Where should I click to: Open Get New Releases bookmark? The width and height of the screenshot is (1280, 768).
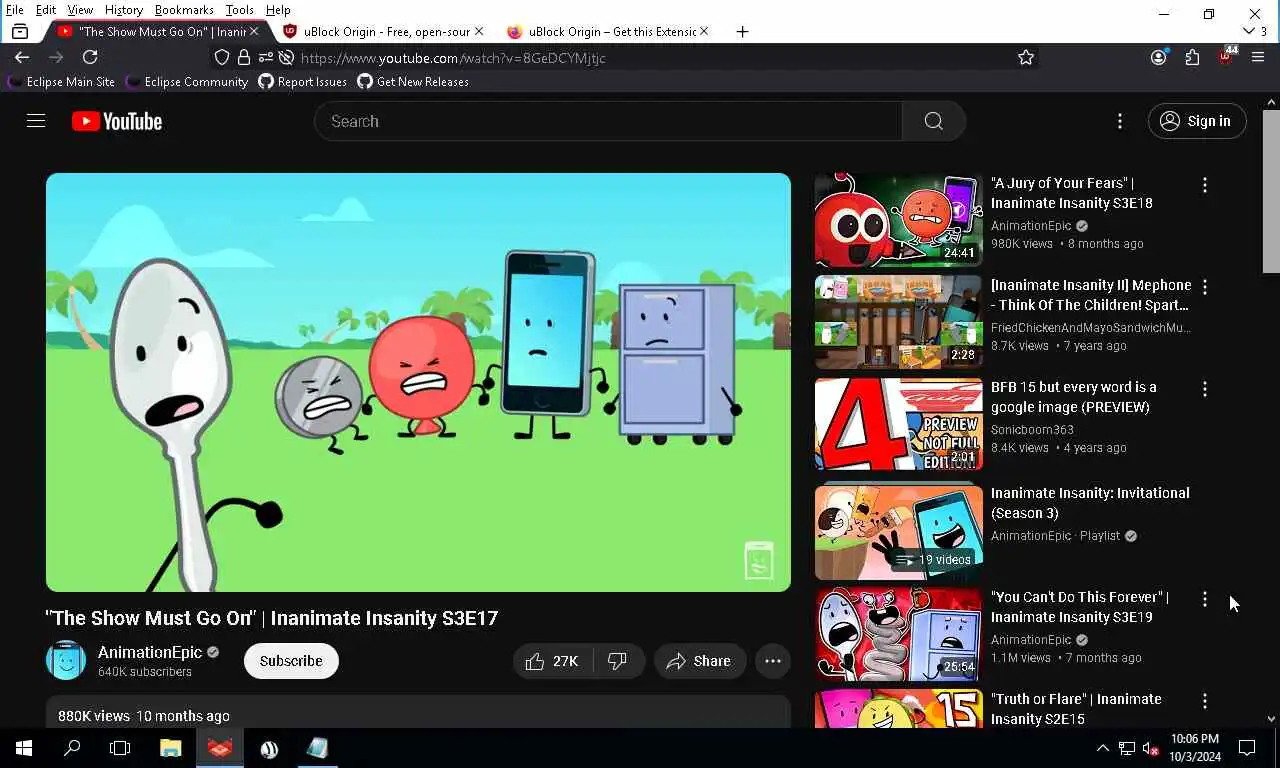[x=413, y=82]
